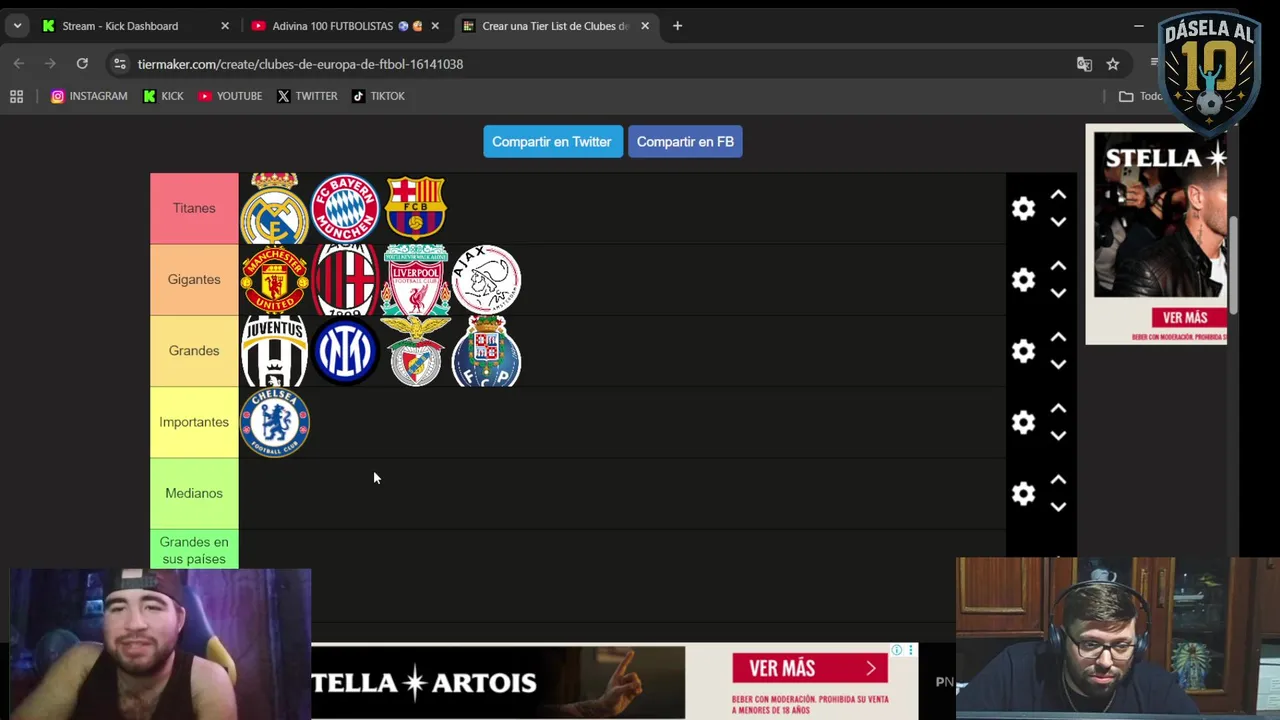Go forward in browser history
This screenshot has height=720, width=1280.
[x=50, y=64]
